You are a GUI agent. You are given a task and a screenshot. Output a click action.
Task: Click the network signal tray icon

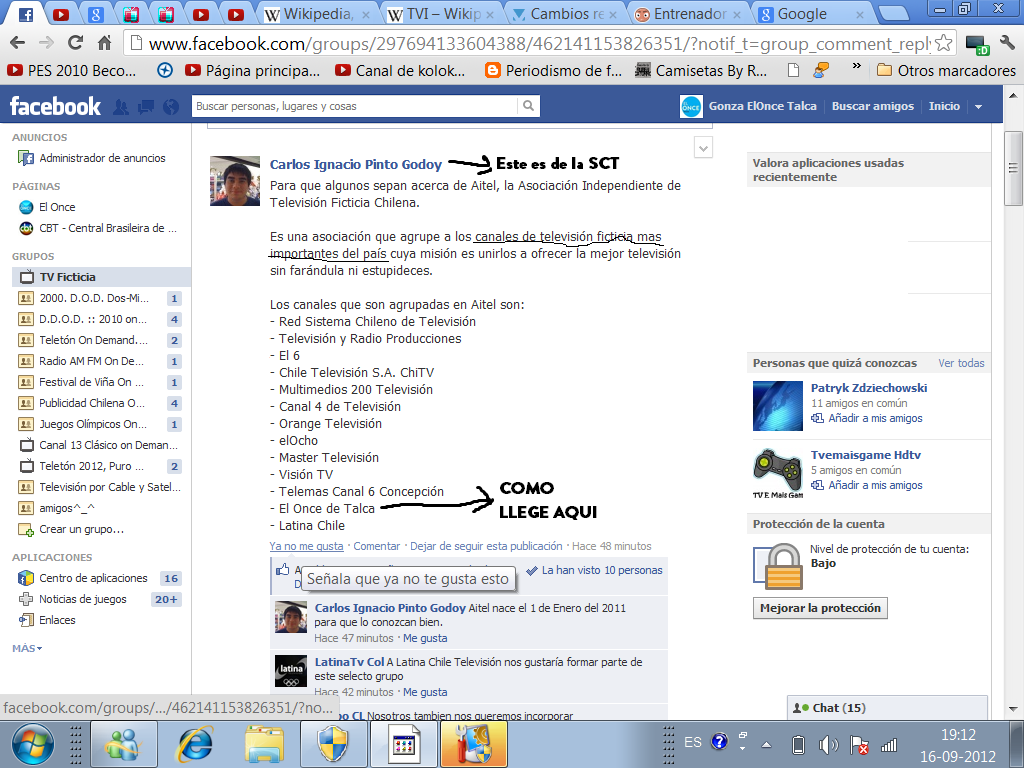[889, 744]
